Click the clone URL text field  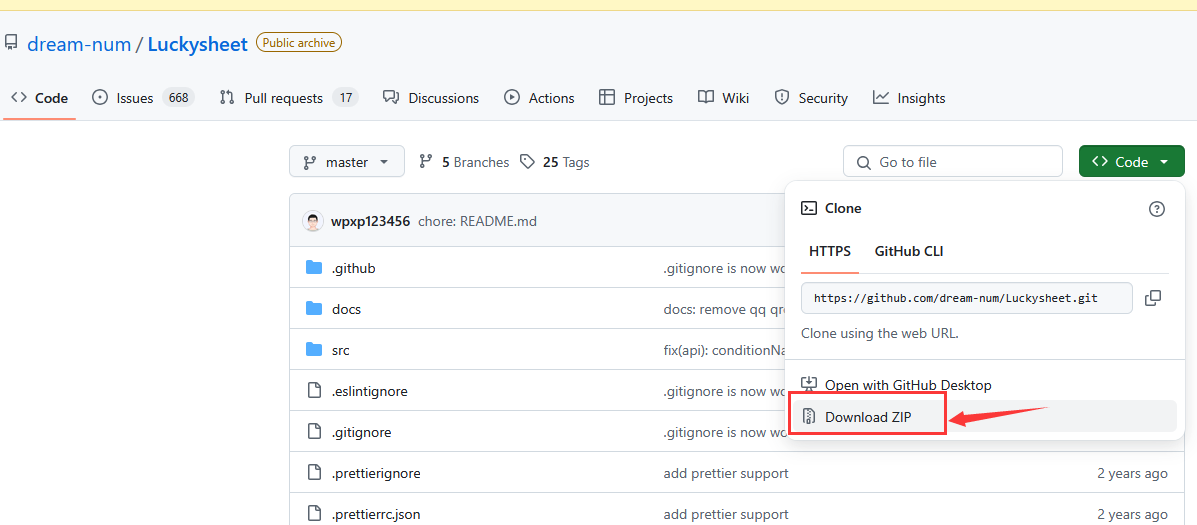coord(966,298)
